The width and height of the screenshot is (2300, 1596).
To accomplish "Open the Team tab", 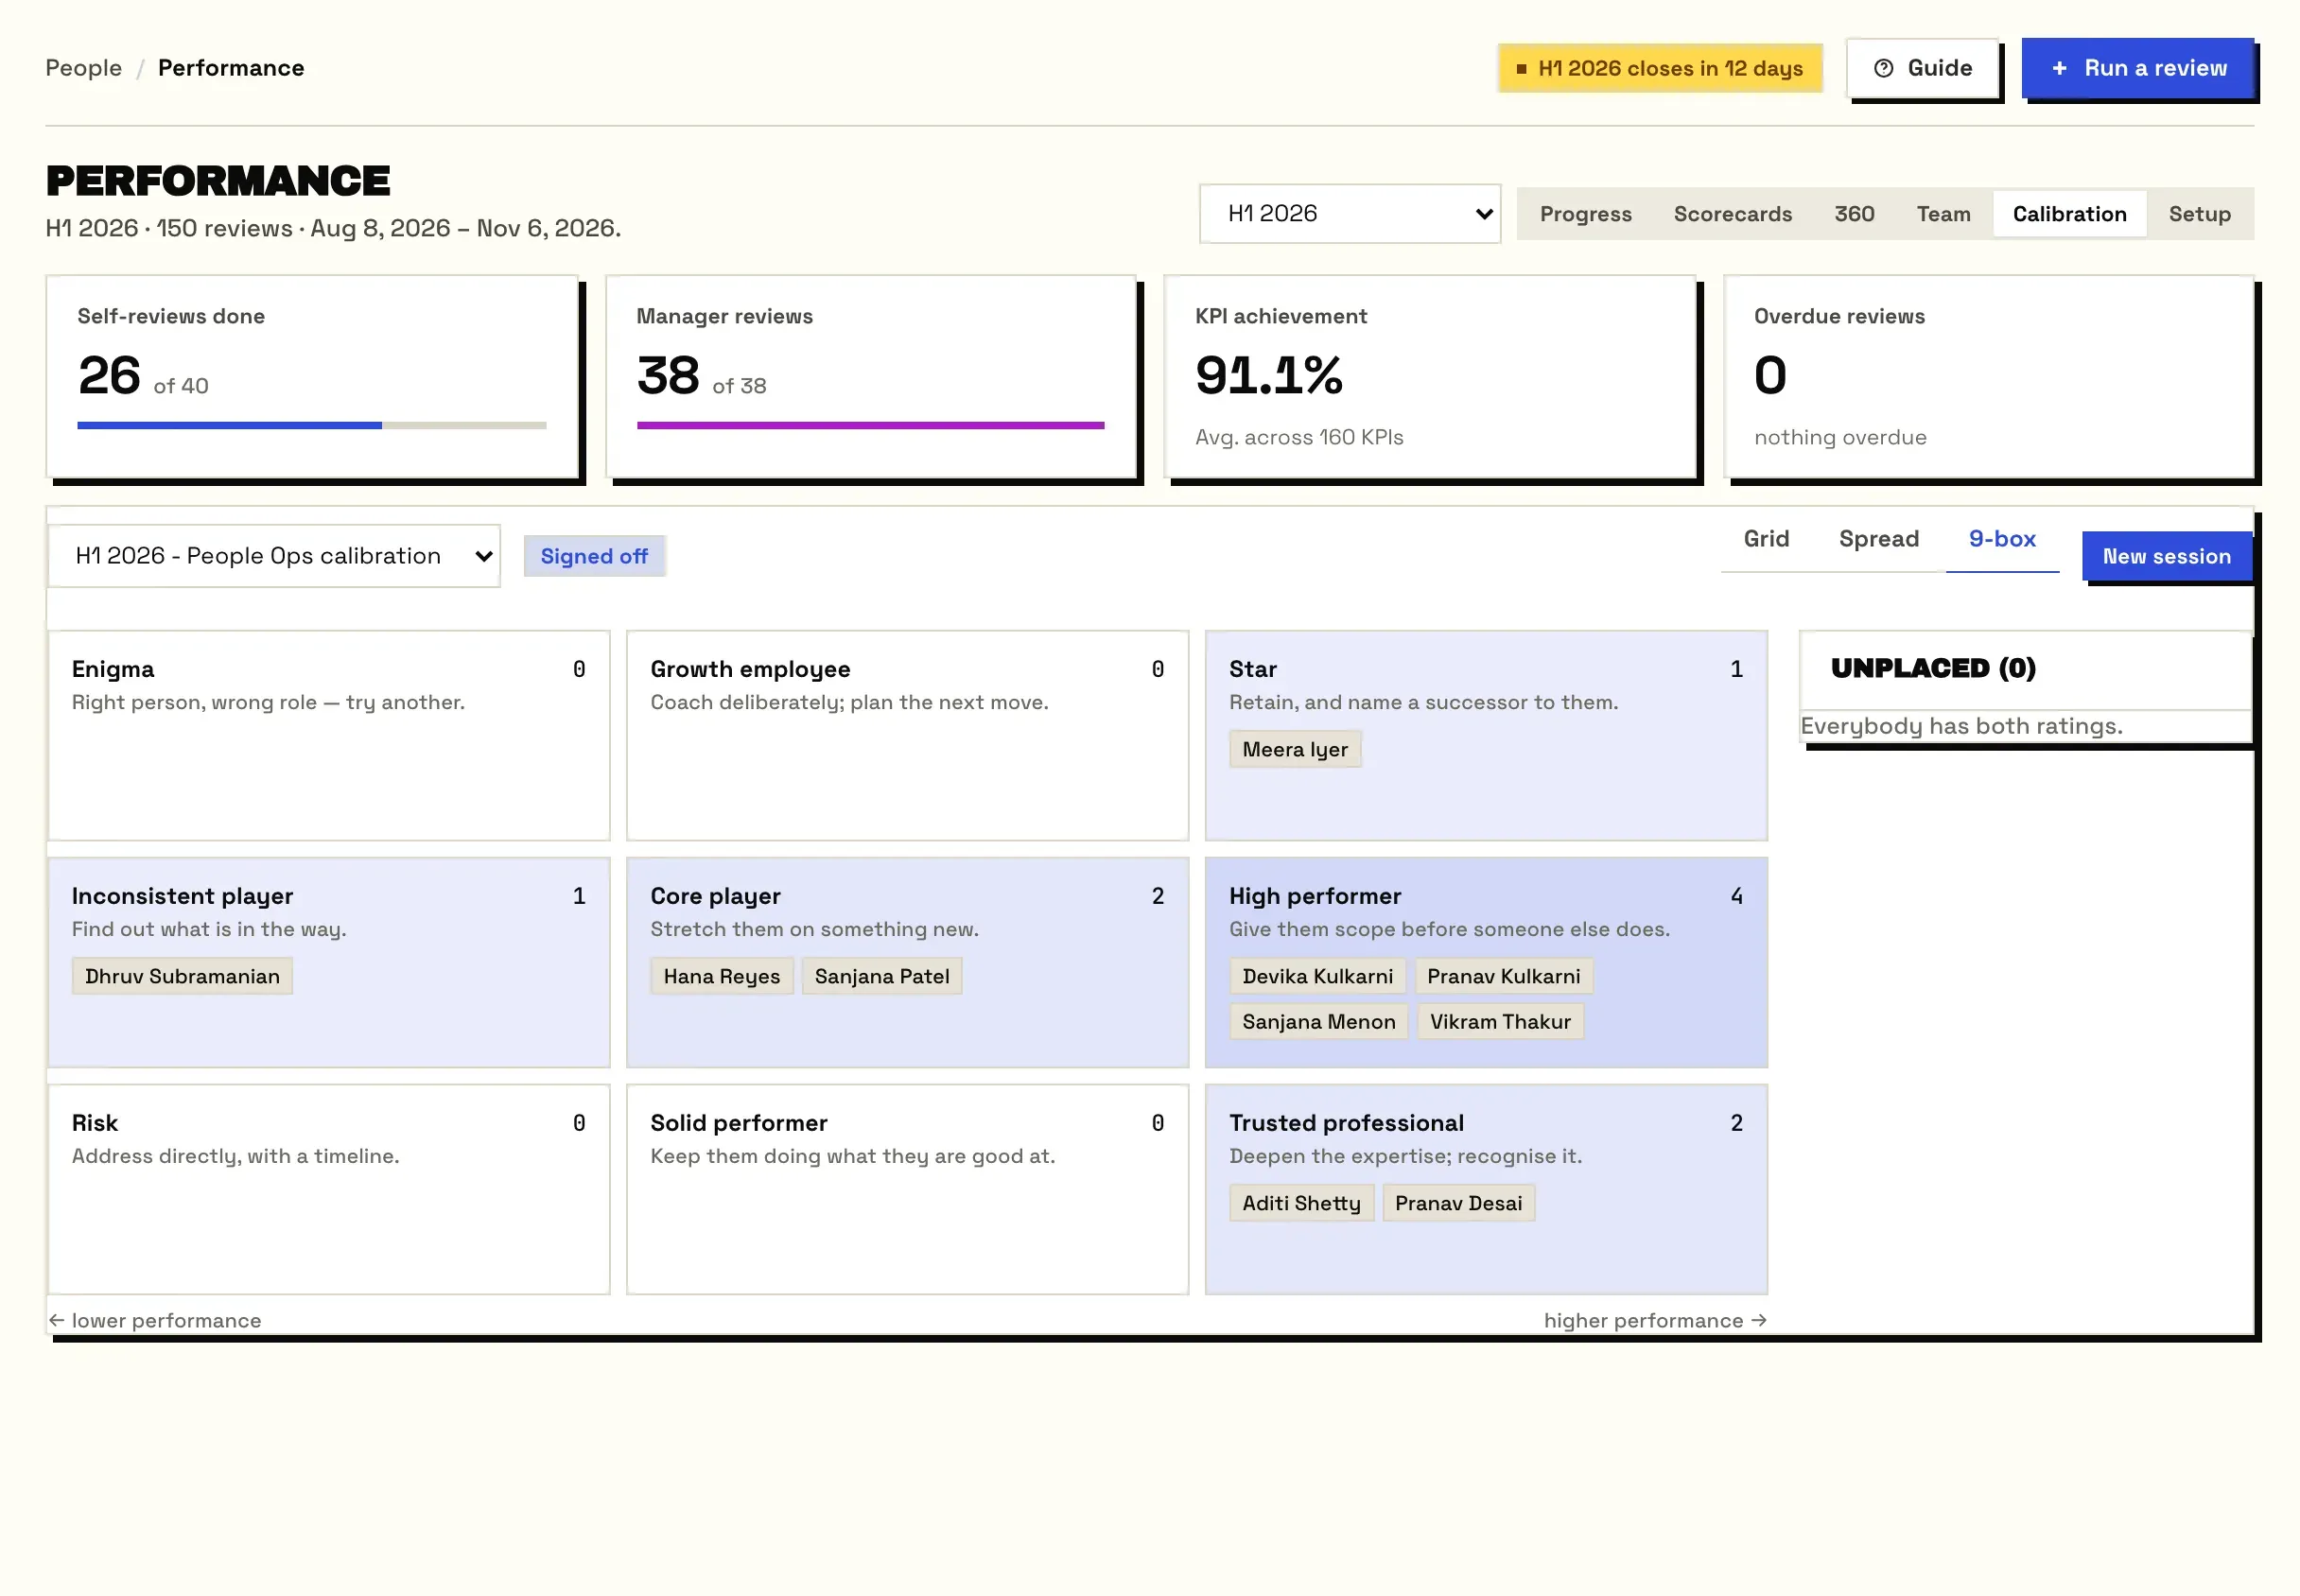I will click(1943, 214).
